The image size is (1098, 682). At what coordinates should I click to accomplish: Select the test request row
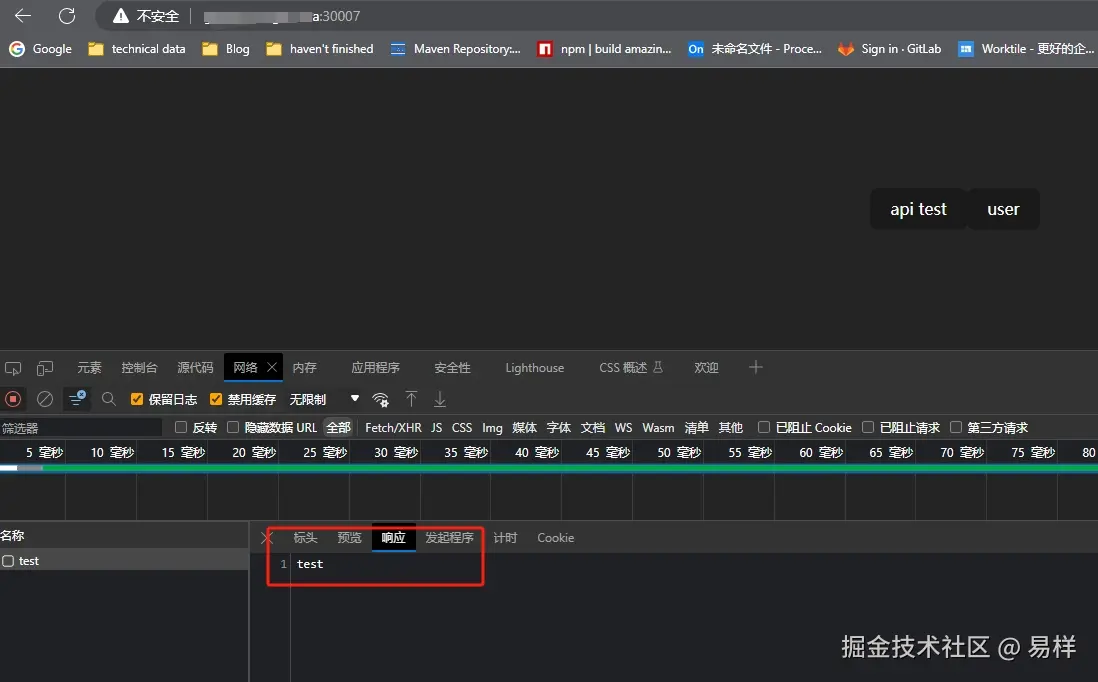(124, 561)
